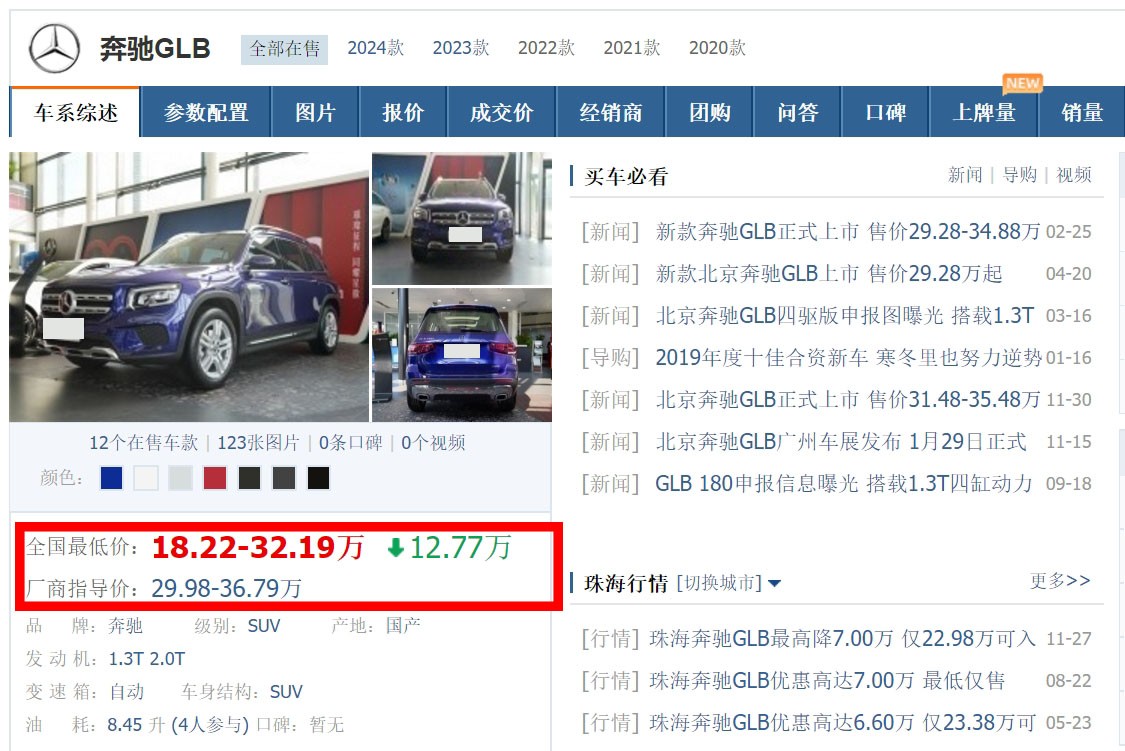The height and width of the screenshot is (751, 1125).
Task: Open article 北京奔驰GLB正式上市 售价31.48-35.48万
Action: coord(847,400)
